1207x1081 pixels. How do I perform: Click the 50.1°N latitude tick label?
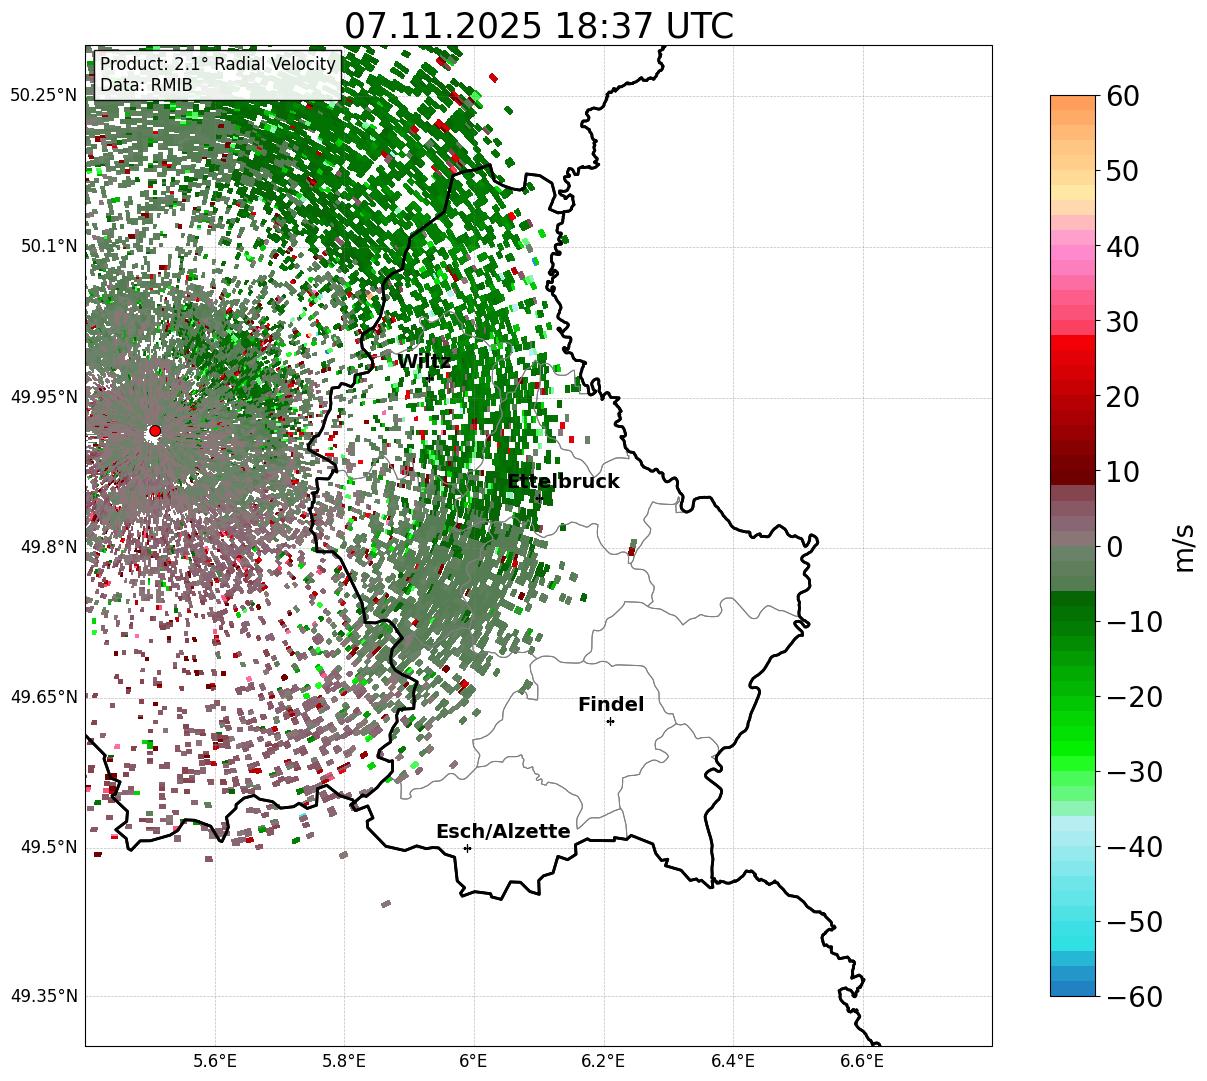48,246
